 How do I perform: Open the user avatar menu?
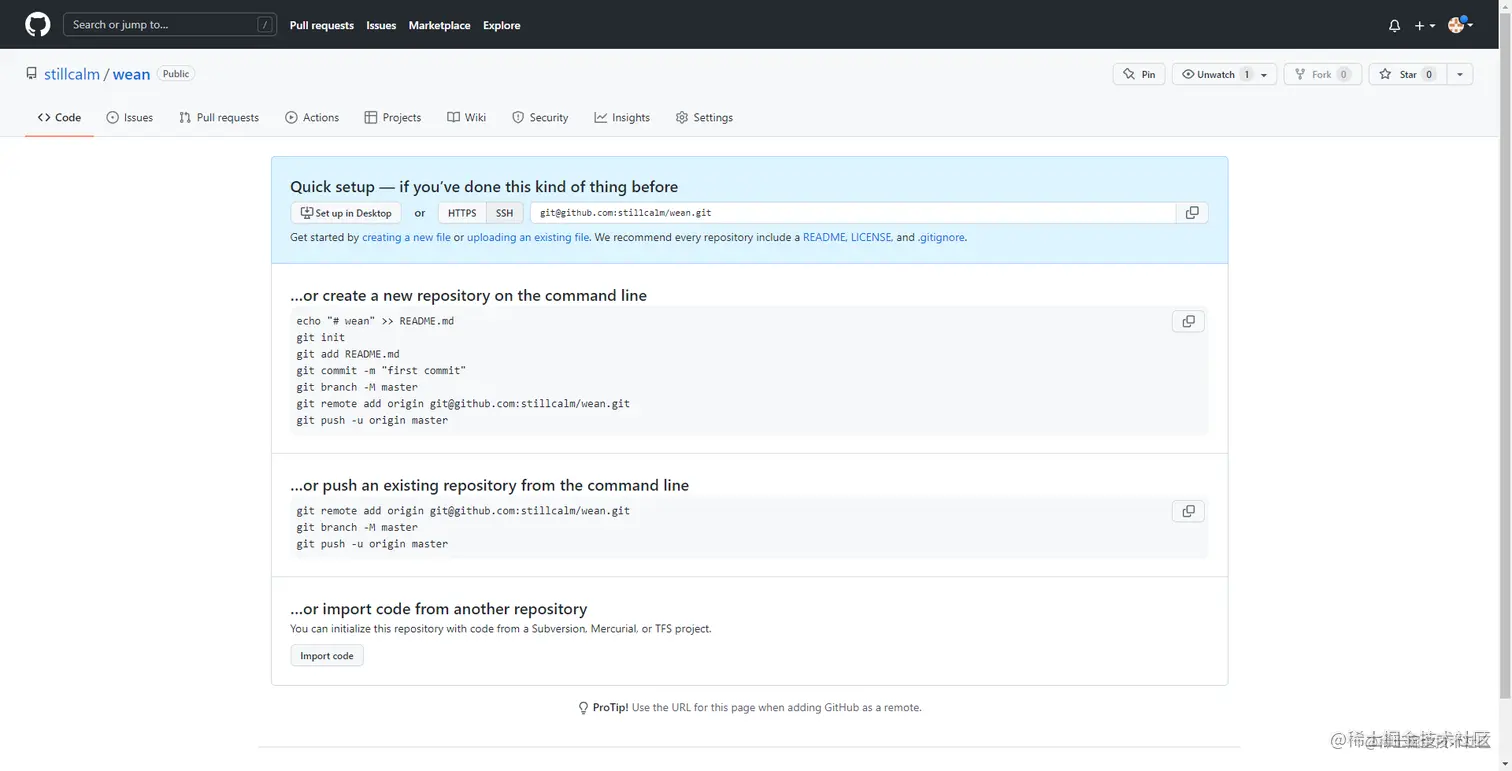point(1460,25)
